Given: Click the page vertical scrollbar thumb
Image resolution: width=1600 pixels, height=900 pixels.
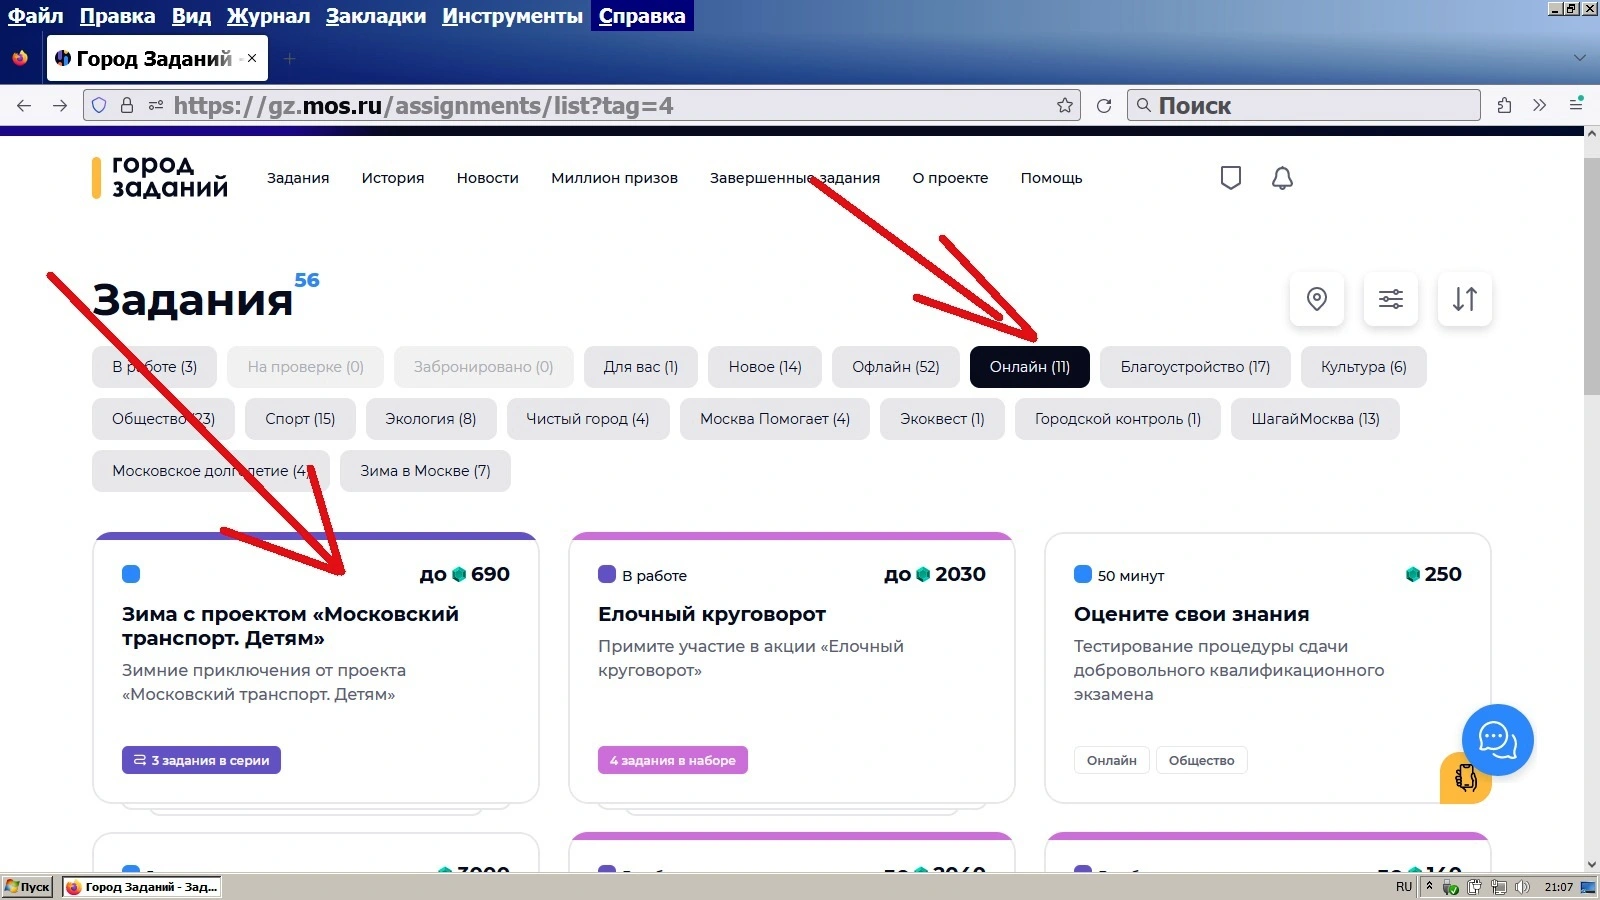Looking at the screenshot, I should click(1591, 275).
